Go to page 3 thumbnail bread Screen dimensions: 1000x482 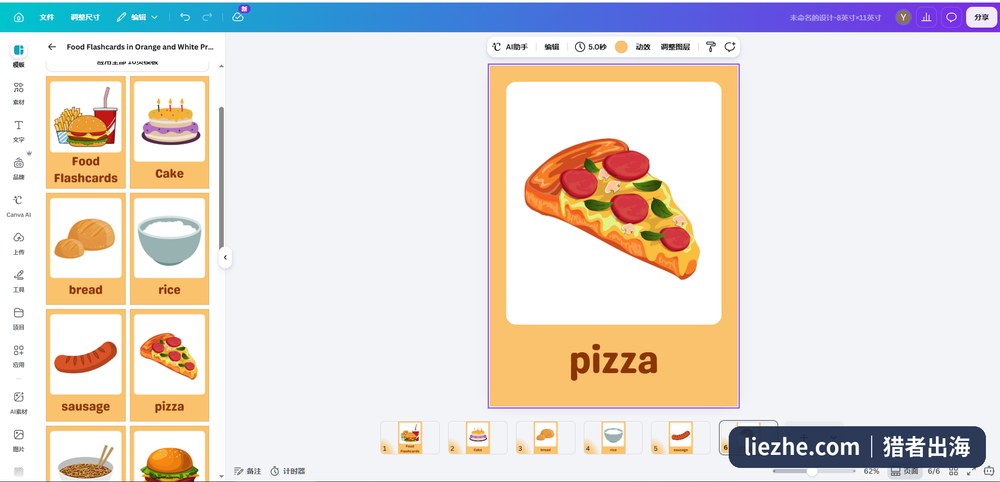(545, 437)
